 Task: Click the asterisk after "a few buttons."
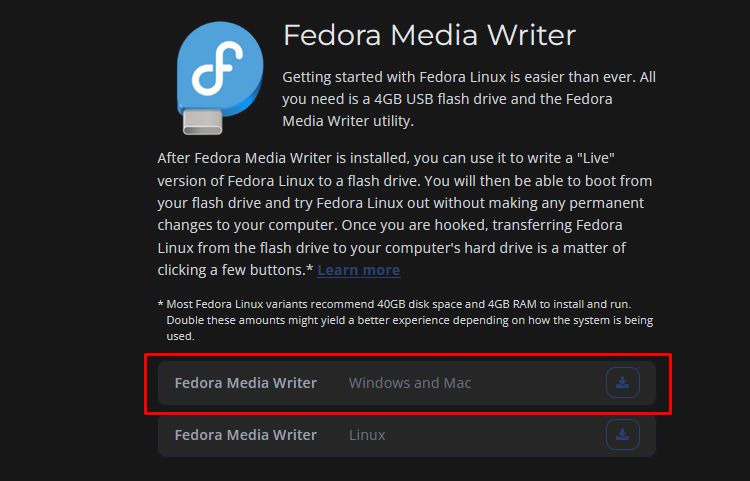pos(309,270)
